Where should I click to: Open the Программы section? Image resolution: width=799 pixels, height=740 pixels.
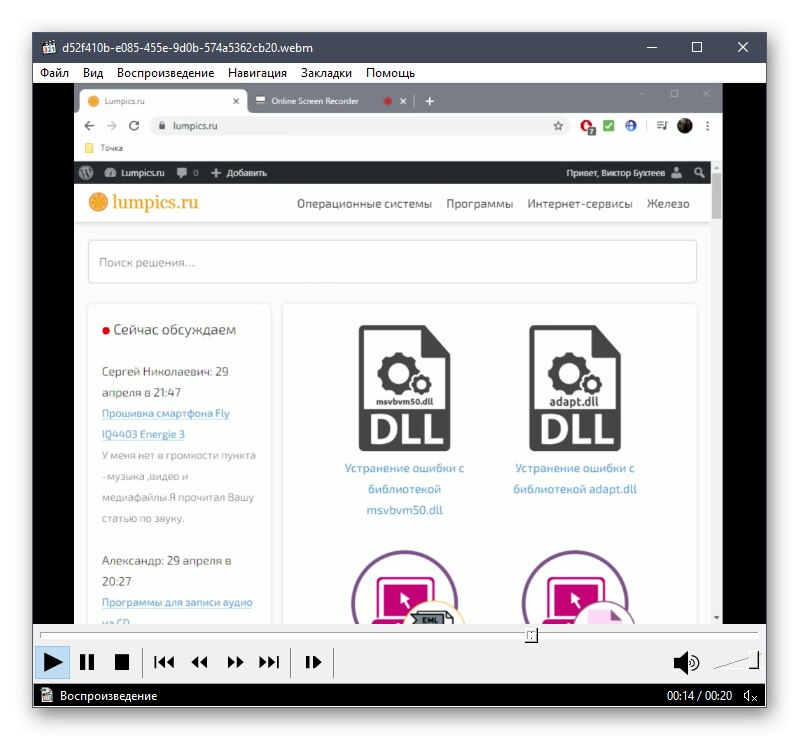(x=480, y=204)
